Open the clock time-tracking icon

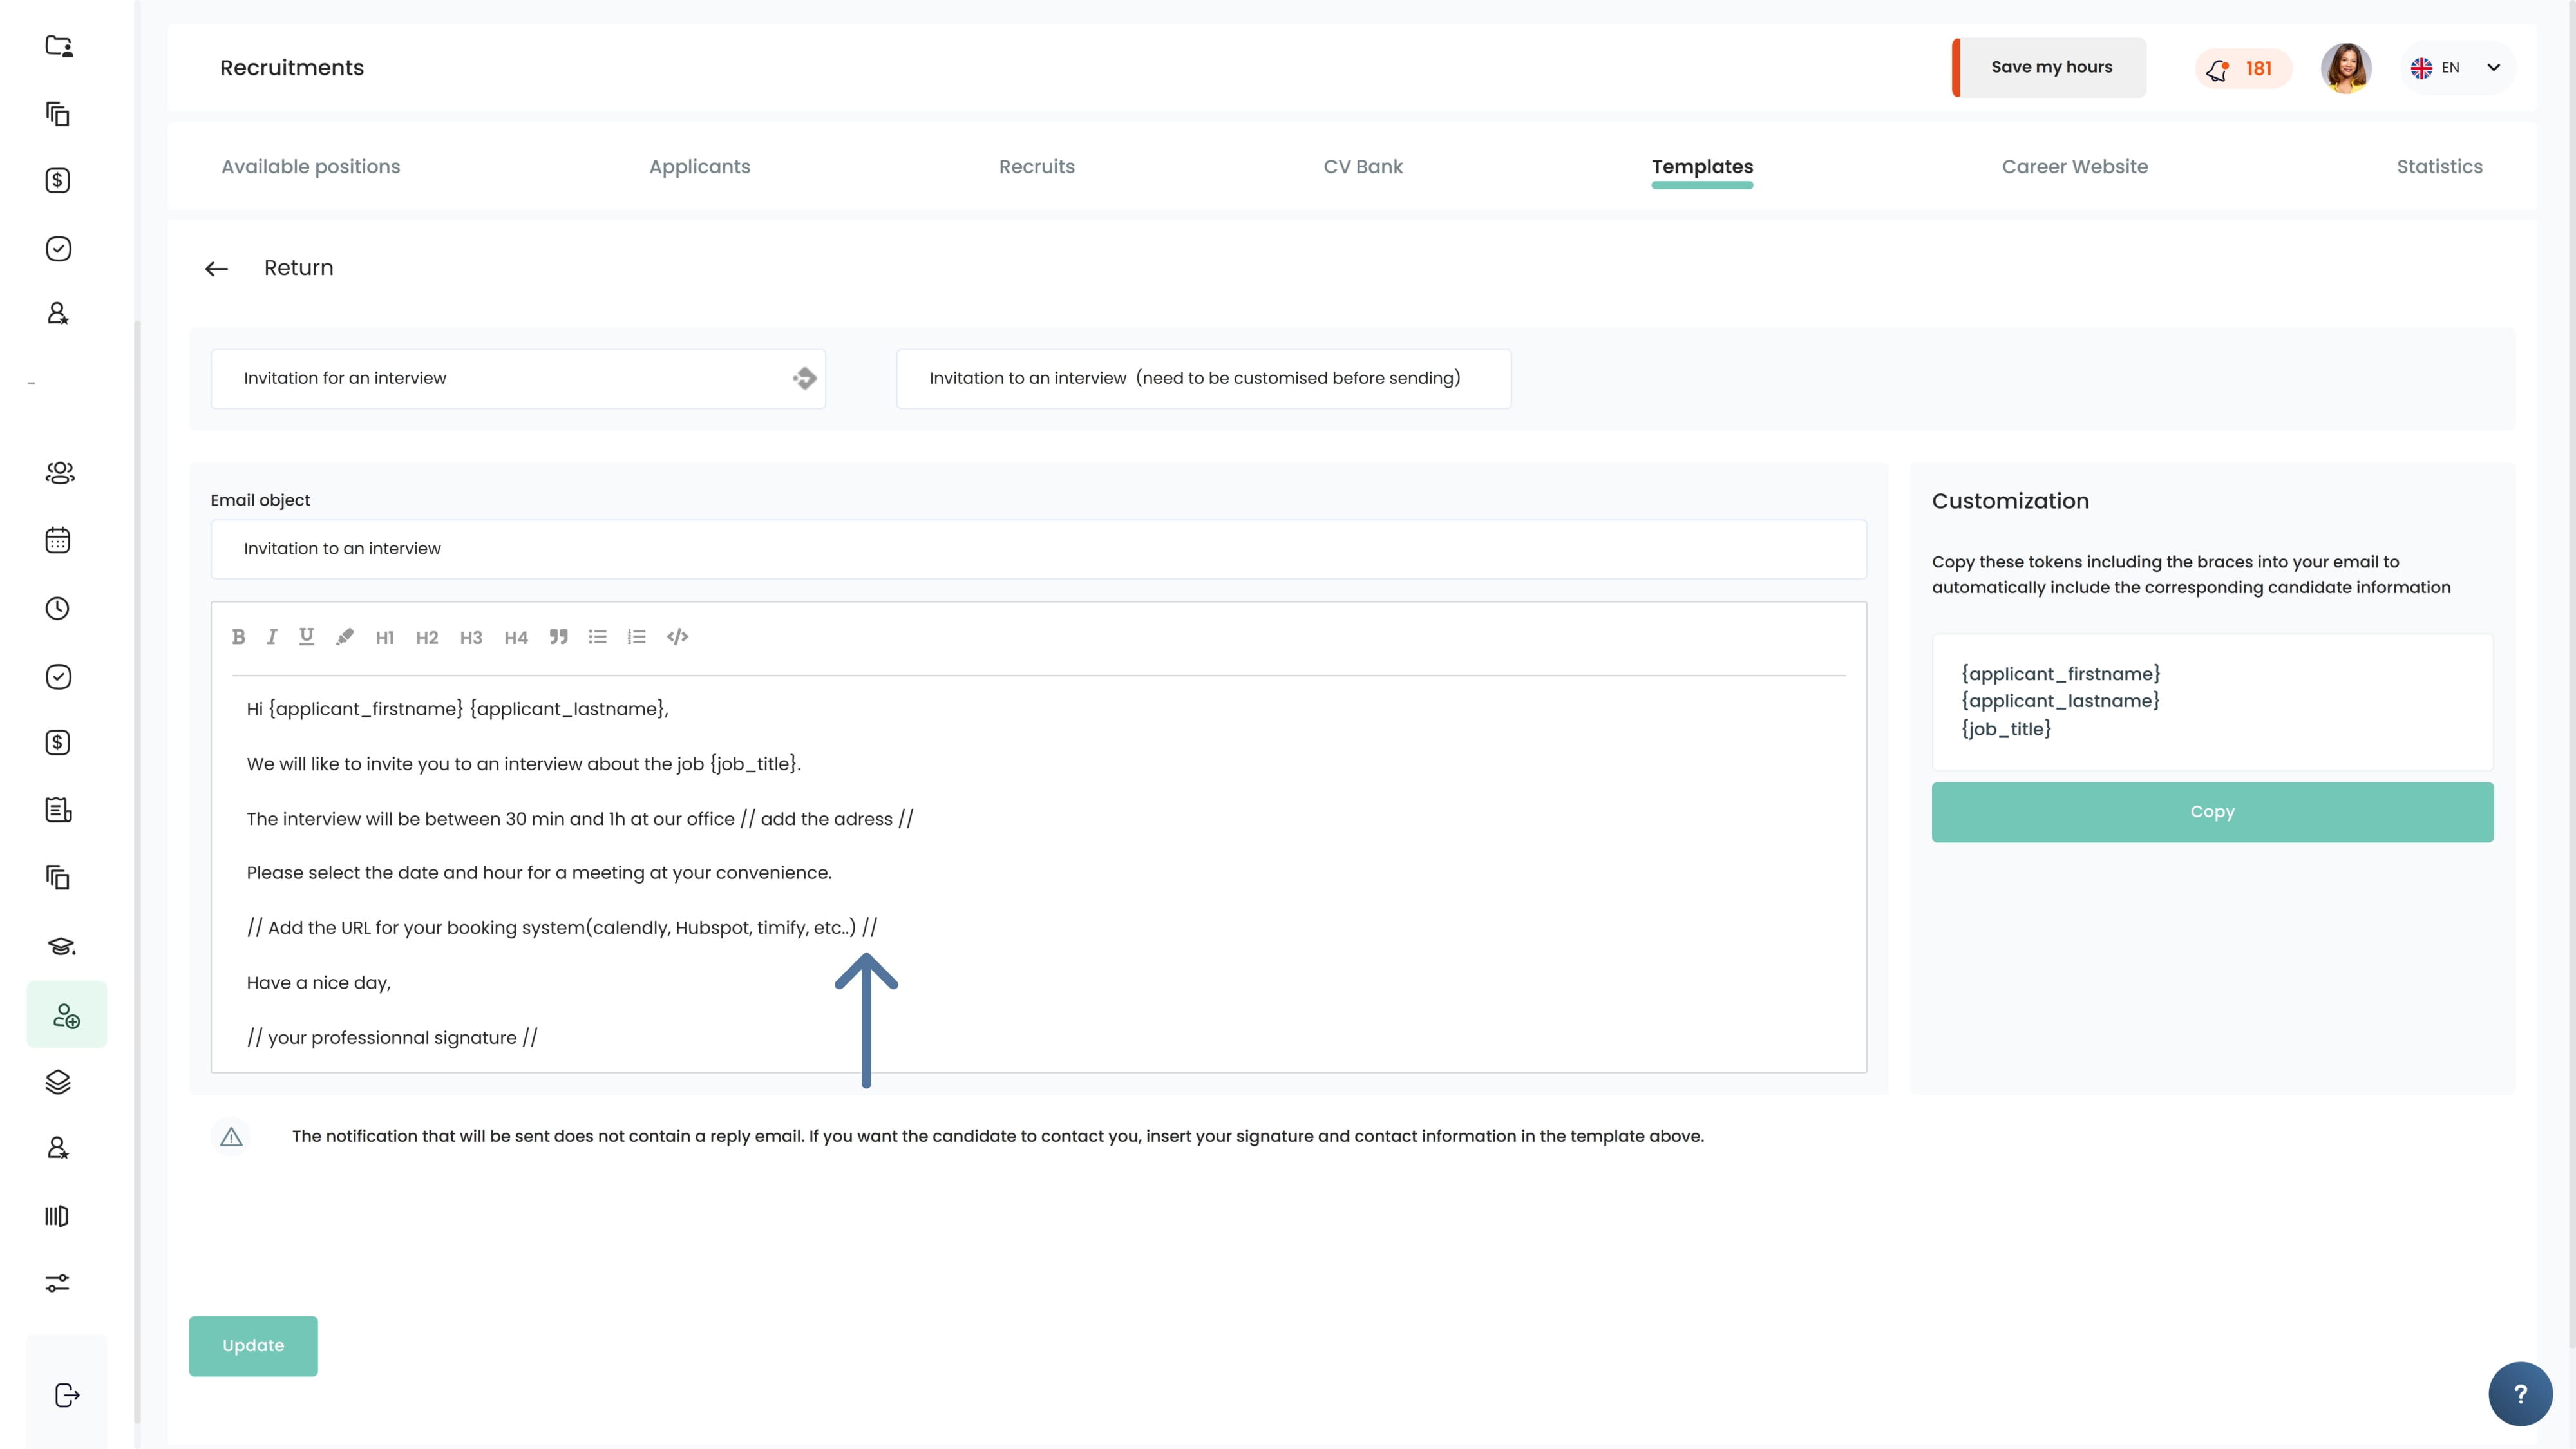(x=58, y=608)
